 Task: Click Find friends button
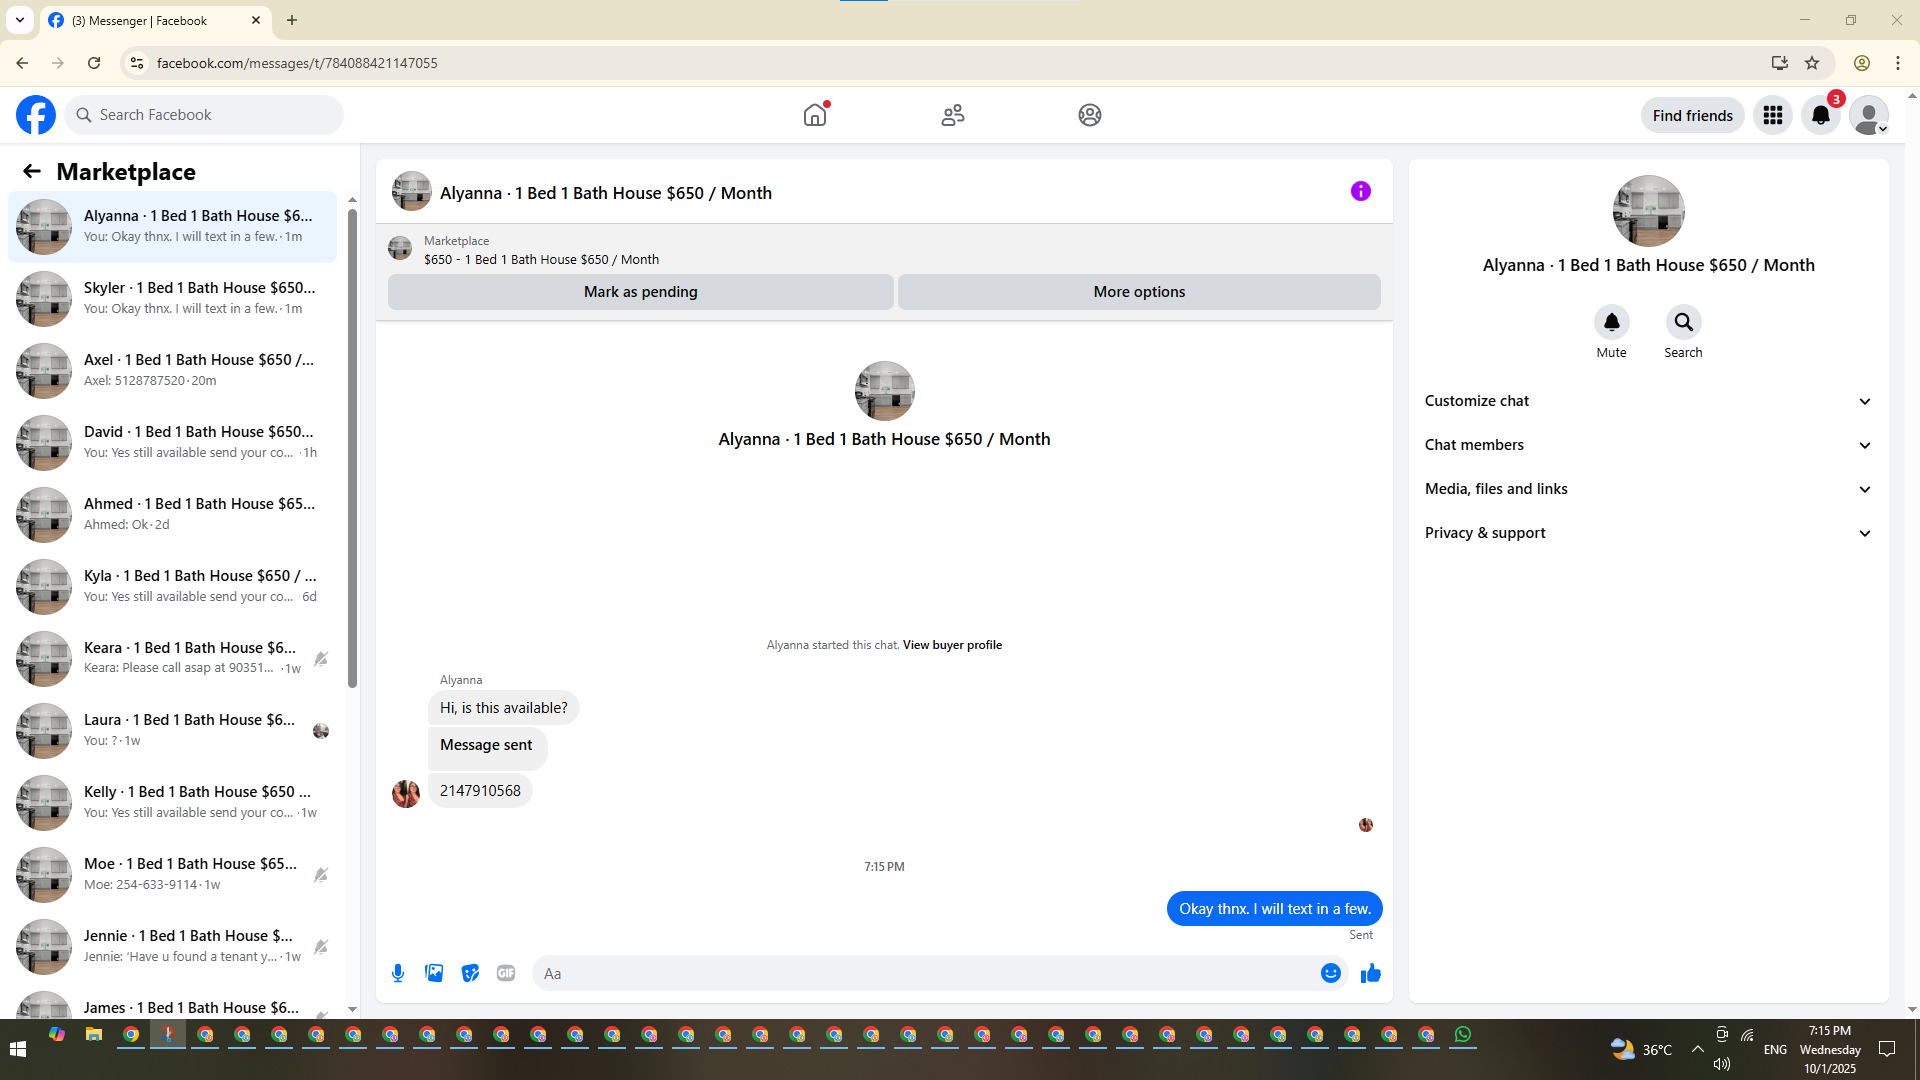(x=1693, y=115)
